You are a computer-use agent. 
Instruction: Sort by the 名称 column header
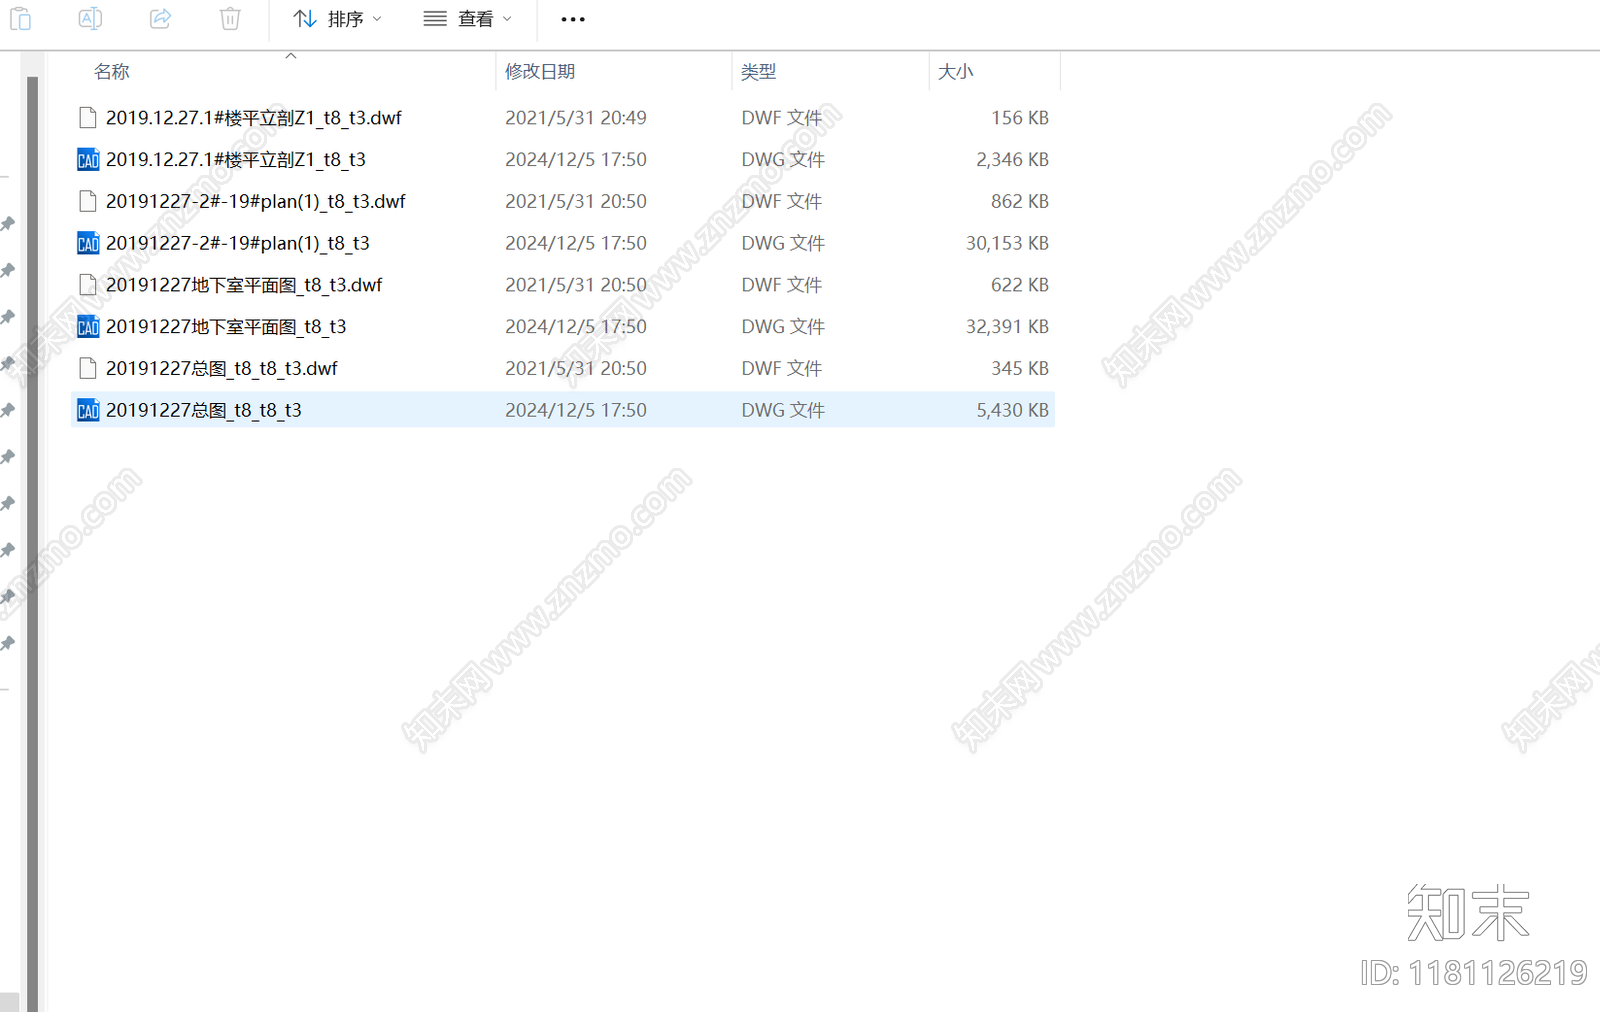(112, 72)
